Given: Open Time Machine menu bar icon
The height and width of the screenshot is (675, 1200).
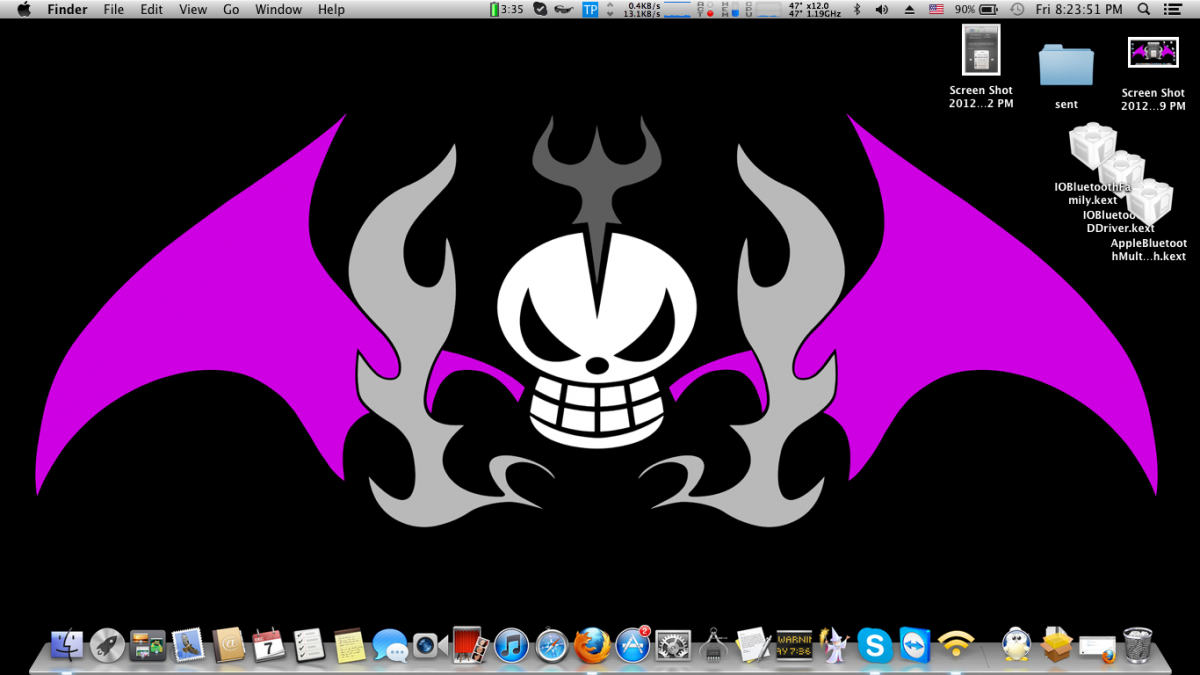Looking at the screenshot, I should tap(1017, 9).
